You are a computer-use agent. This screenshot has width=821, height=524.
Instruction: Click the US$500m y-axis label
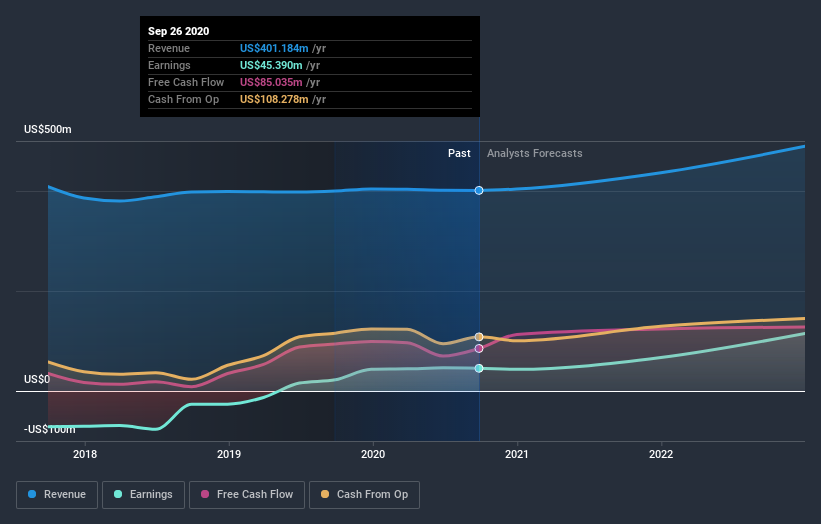48,129
